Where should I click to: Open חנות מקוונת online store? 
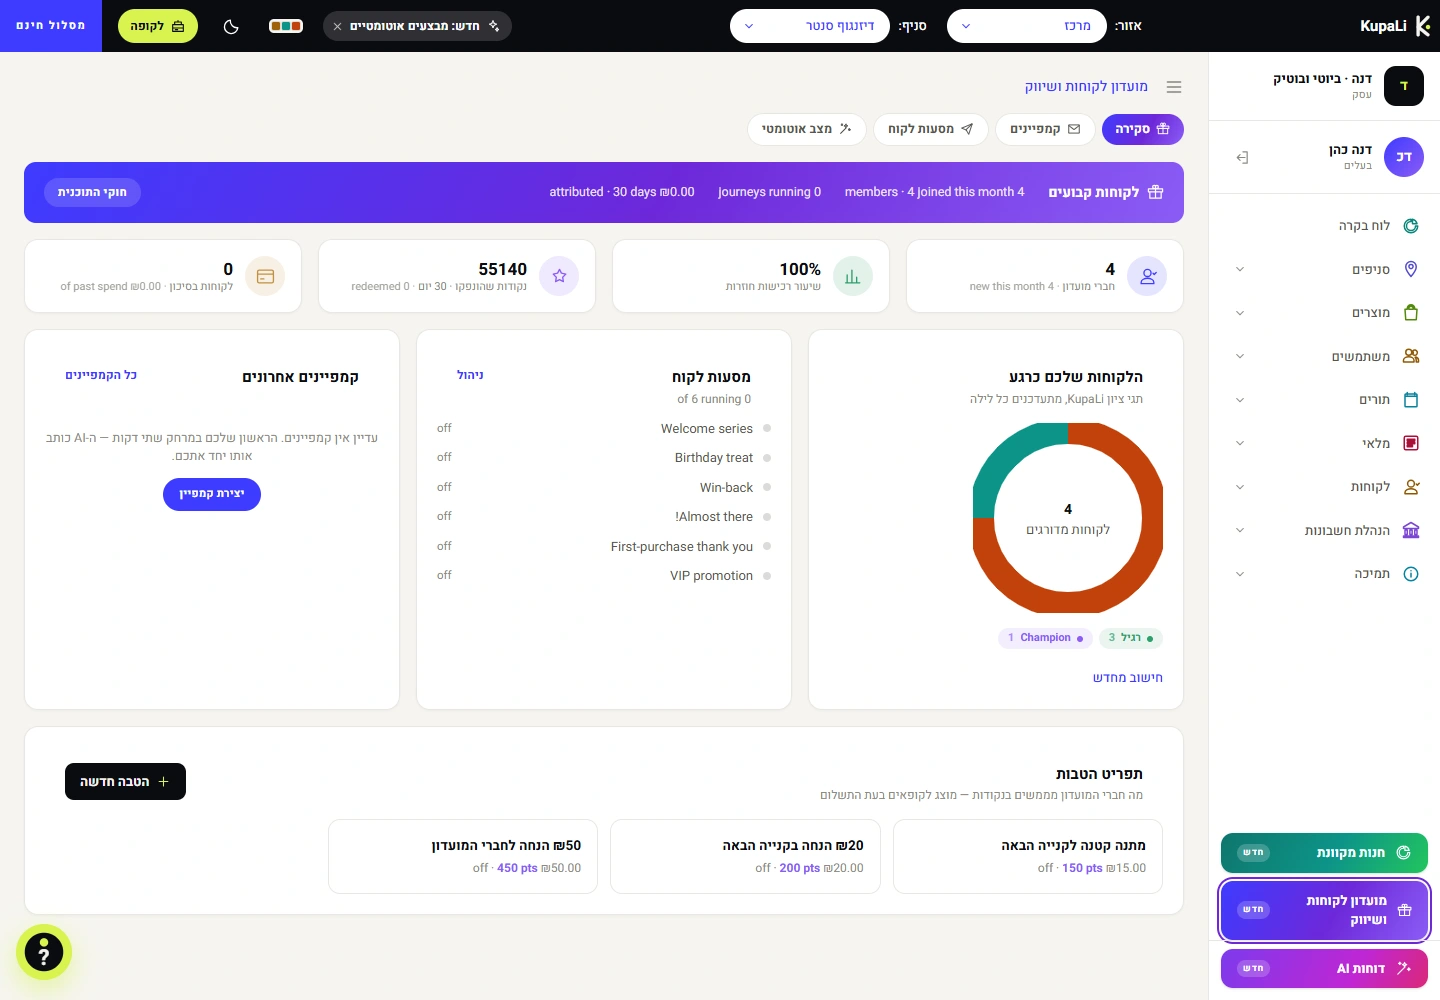tap(1324, 853)
